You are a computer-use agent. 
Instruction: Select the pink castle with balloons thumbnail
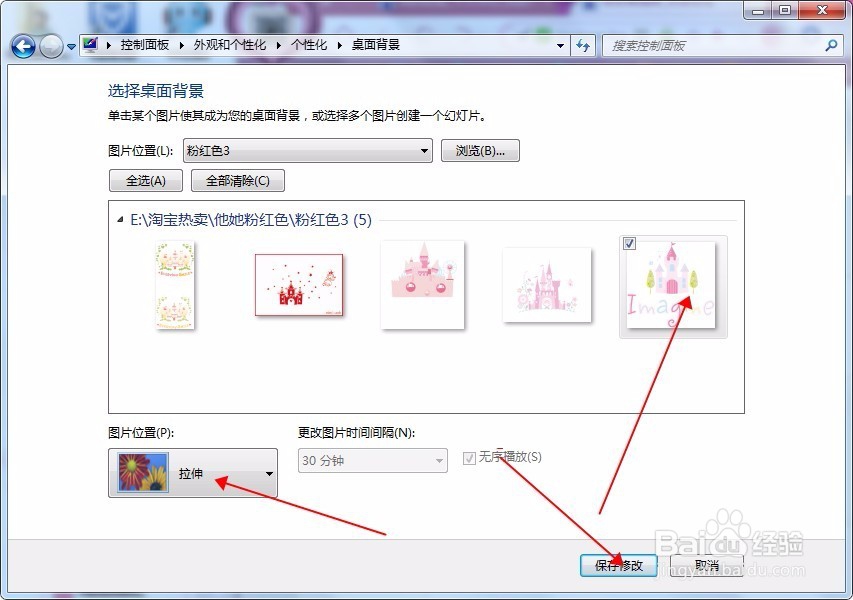click(x=422, y=285)
